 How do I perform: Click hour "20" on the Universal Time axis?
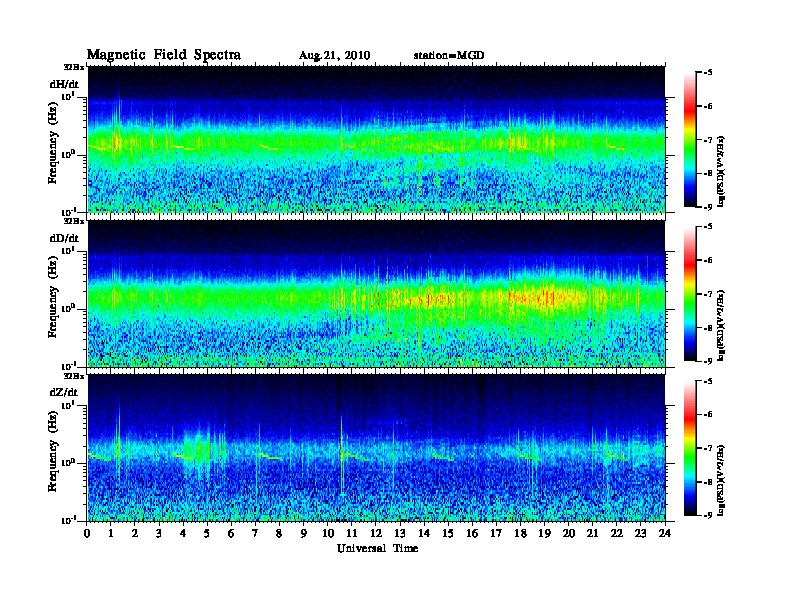point(569,534)
